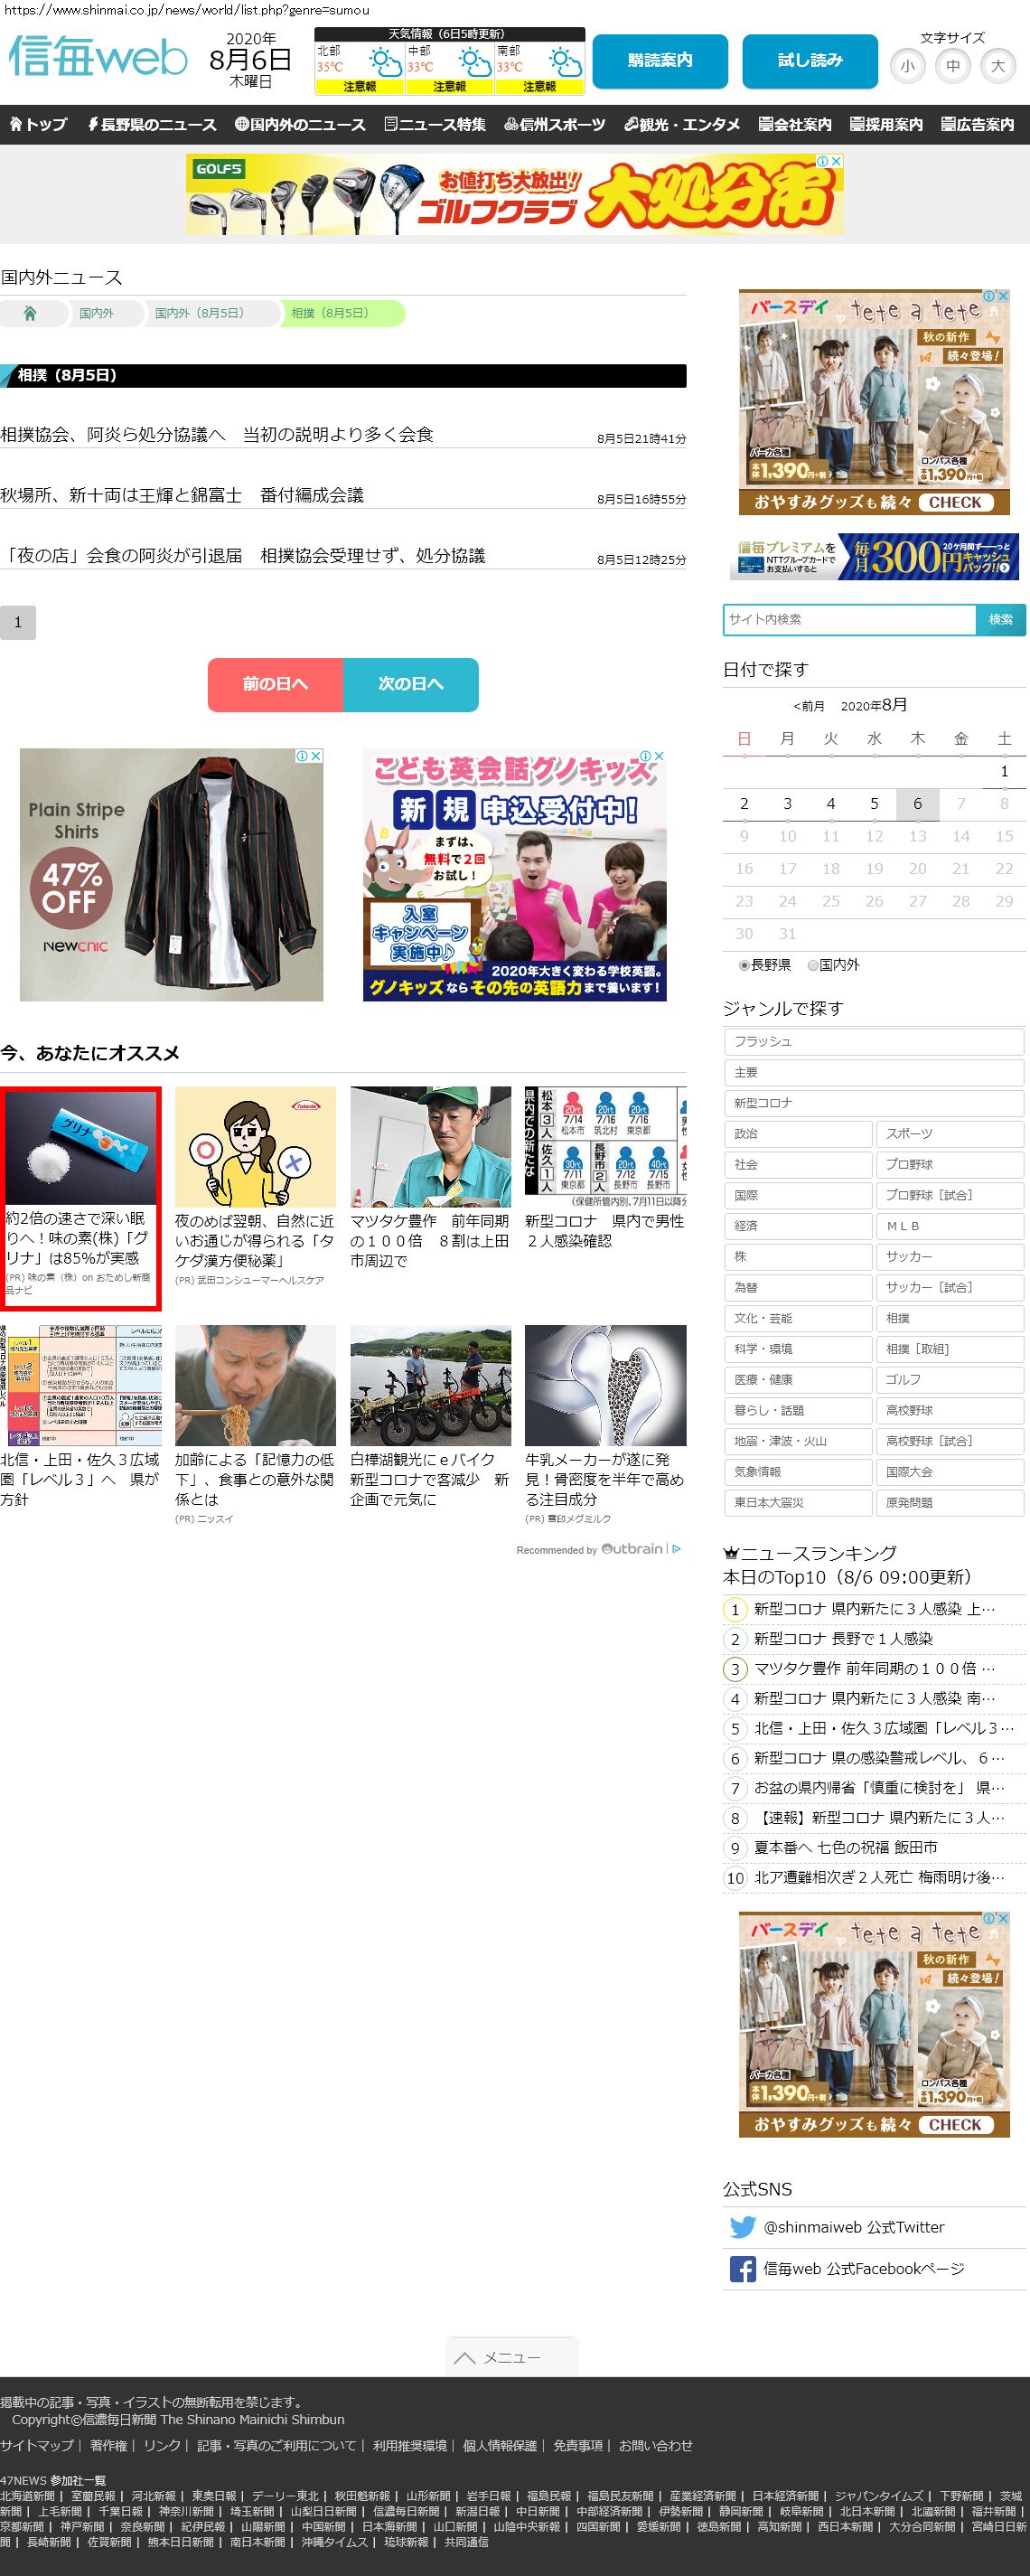Image resolution: width=1030 pixels, height=2576 pixels.
Task: Choose the 中 medium font size option
Action: coord(952,67)
